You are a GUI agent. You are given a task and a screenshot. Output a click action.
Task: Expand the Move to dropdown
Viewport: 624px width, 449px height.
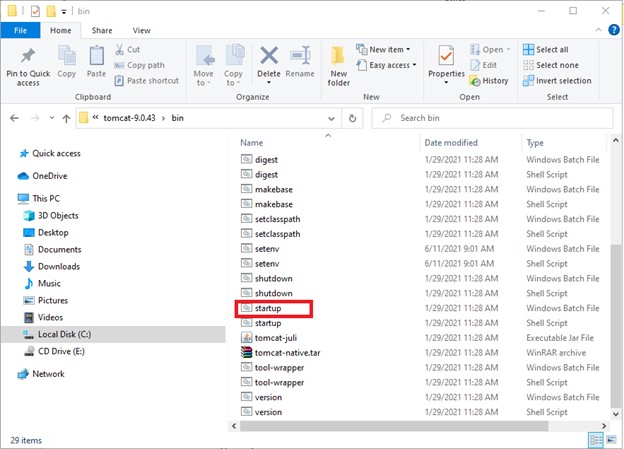204,64
